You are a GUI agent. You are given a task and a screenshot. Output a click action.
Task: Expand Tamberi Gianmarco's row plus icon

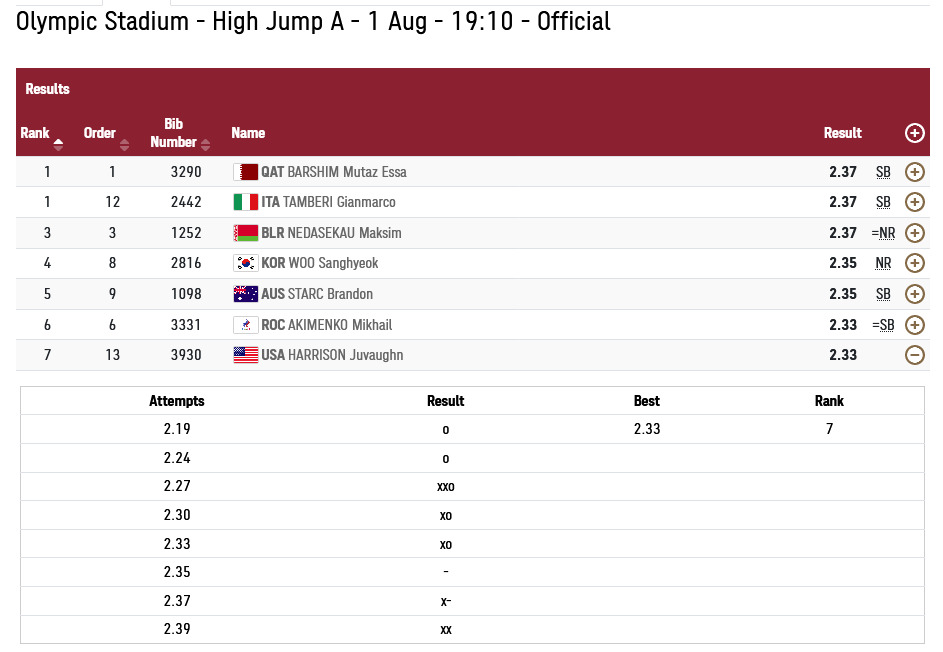(914, 202)
